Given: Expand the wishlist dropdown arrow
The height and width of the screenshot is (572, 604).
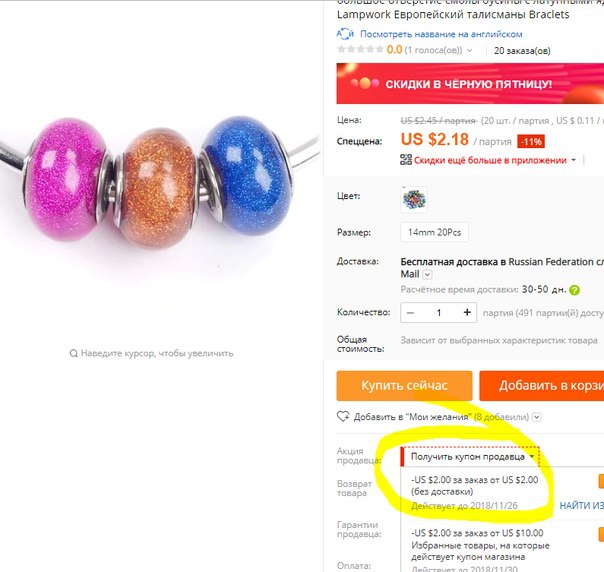Looking at the screenshot, I should 537,417.
